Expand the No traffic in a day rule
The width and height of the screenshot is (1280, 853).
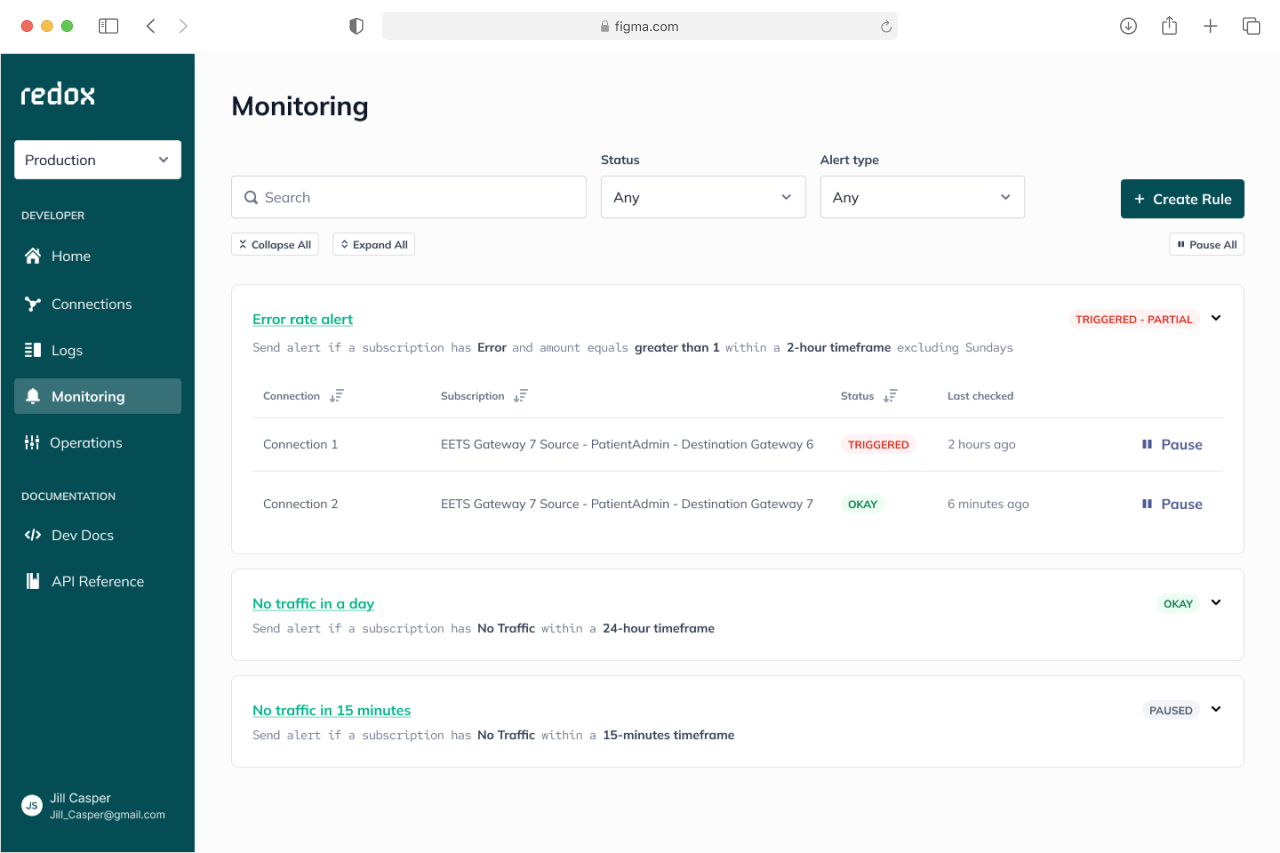1216,603
